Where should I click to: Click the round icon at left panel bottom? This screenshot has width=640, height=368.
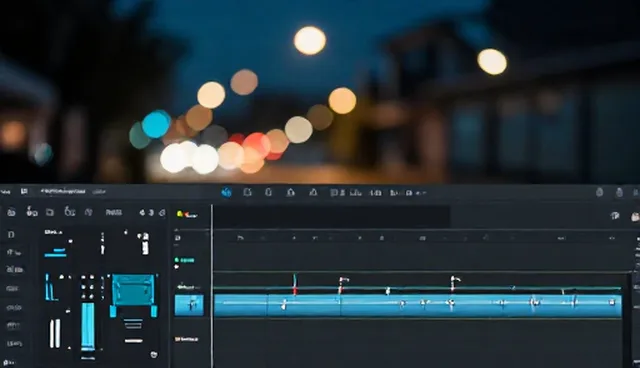(154, 355)
